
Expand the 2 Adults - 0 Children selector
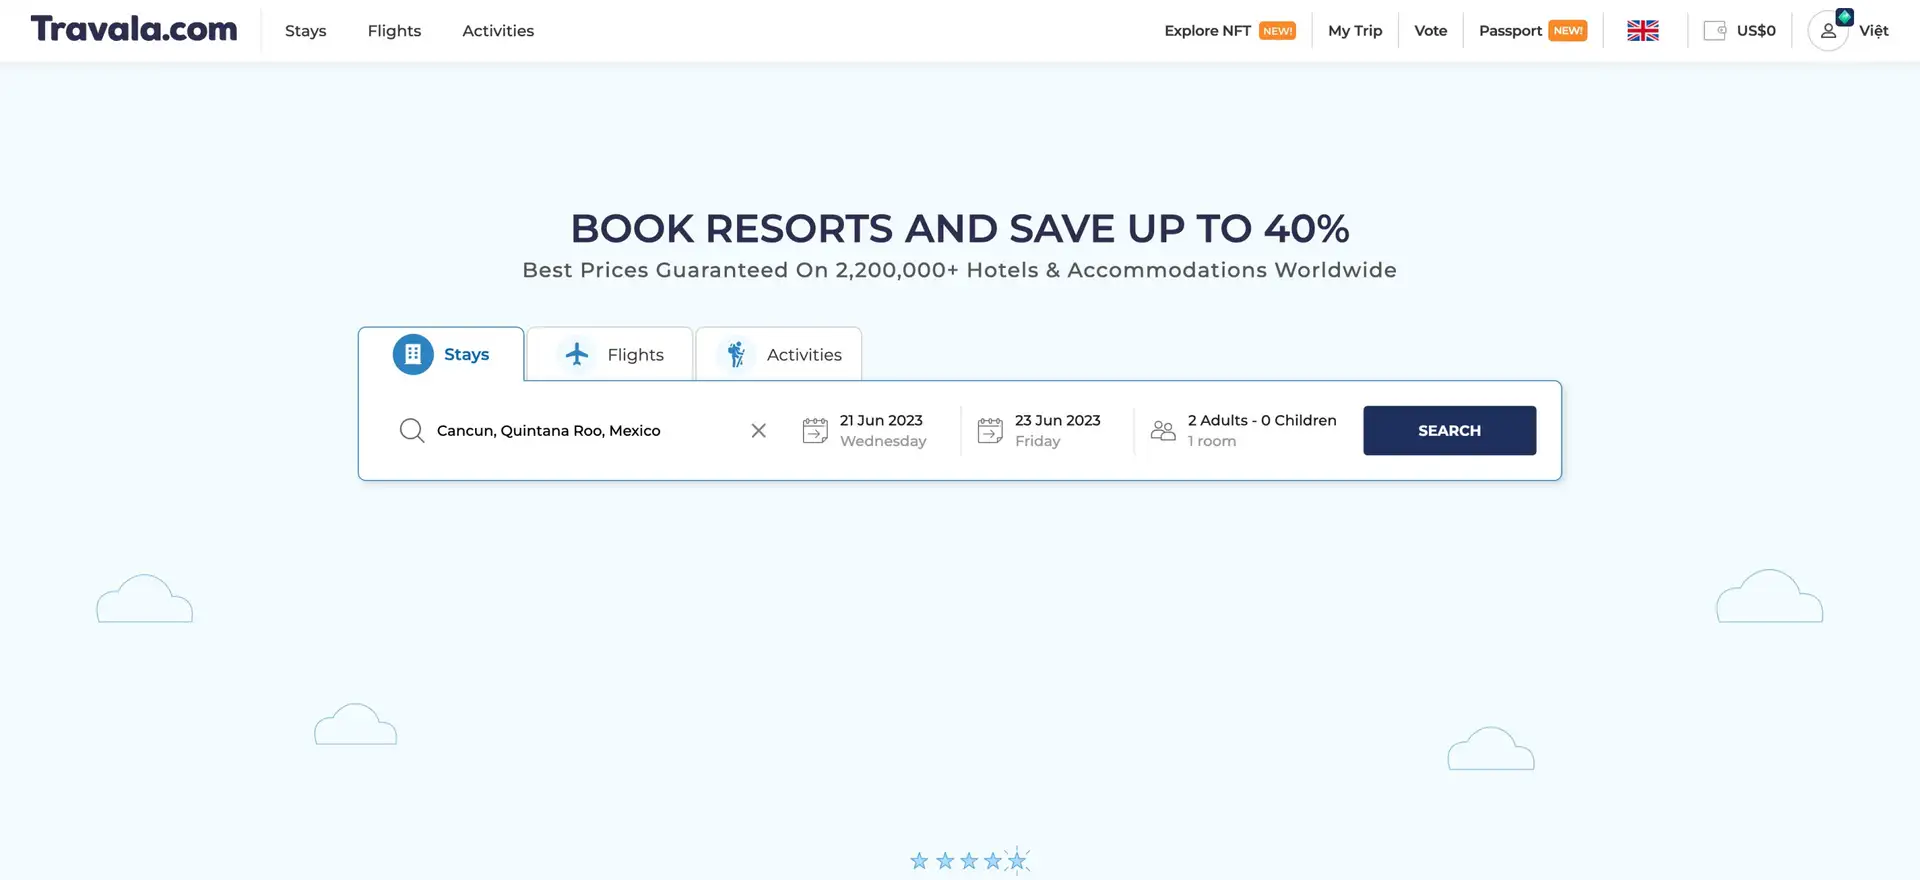[1261, 430]
